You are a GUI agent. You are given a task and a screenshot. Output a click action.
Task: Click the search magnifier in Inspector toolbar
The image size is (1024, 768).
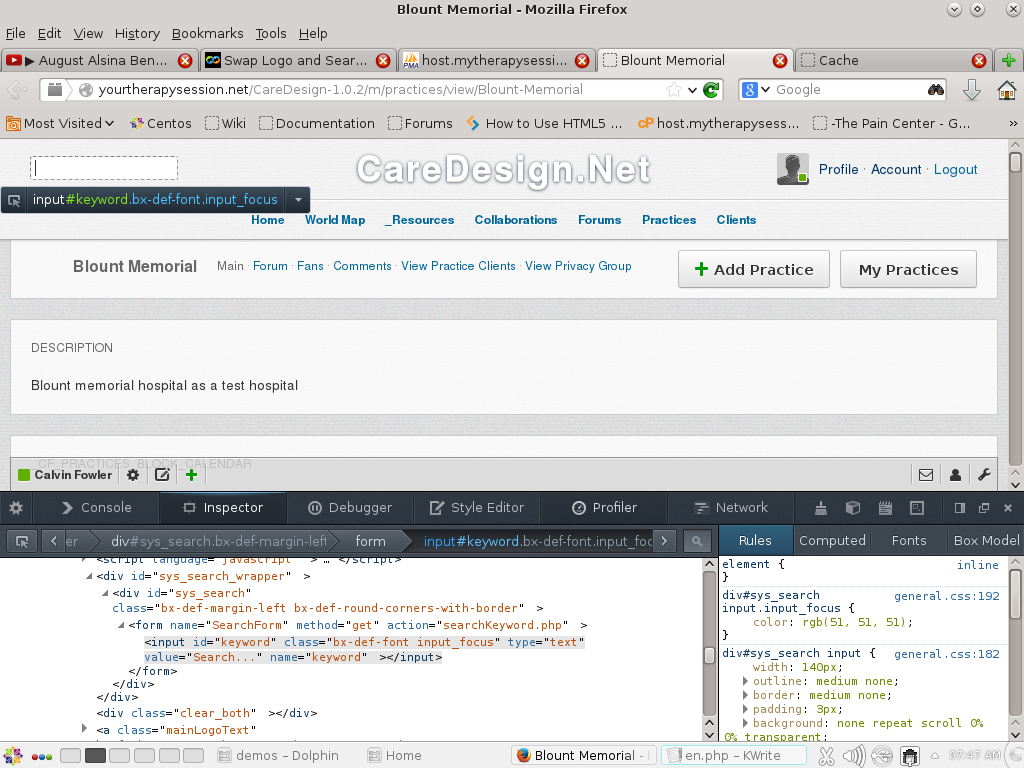tap(696, 541)
